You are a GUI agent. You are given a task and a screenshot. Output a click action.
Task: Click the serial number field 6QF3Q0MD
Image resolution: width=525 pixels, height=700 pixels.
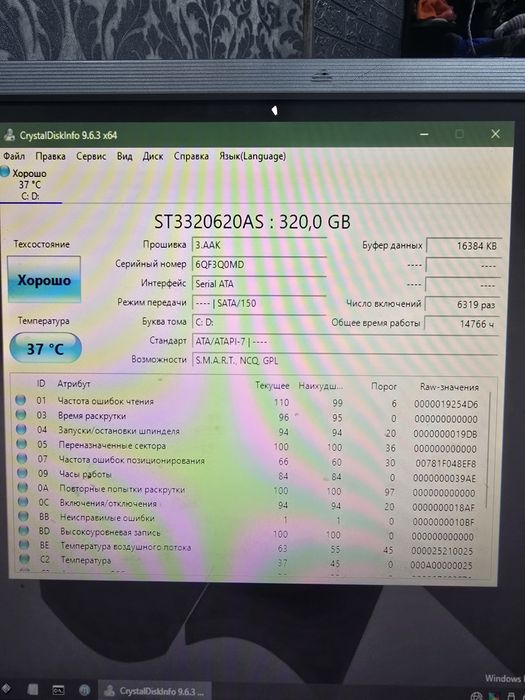tap(259, 264)
